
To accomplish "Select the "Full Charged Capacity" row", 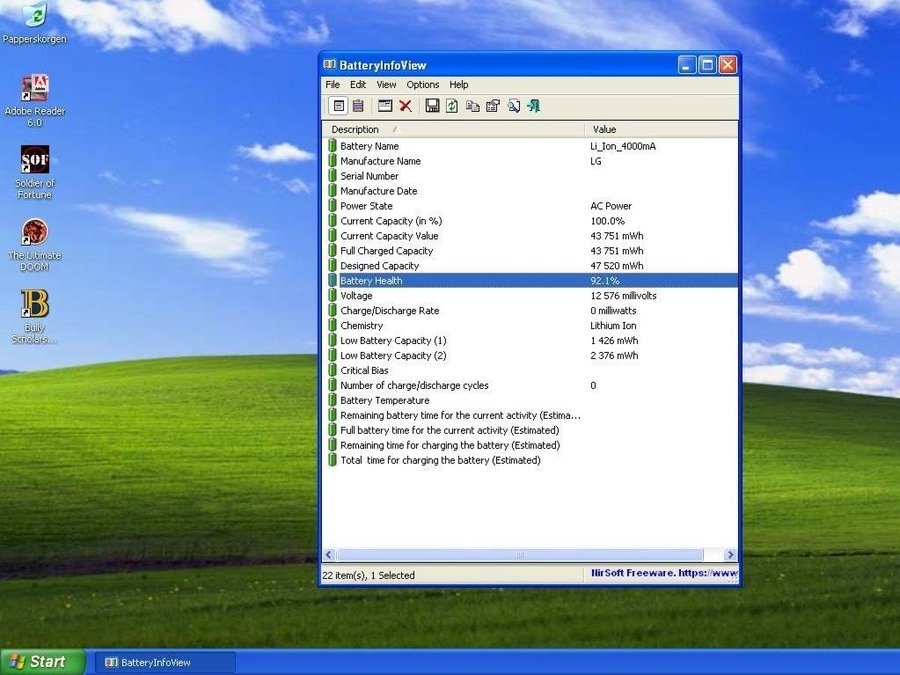I will click(530, 251).
